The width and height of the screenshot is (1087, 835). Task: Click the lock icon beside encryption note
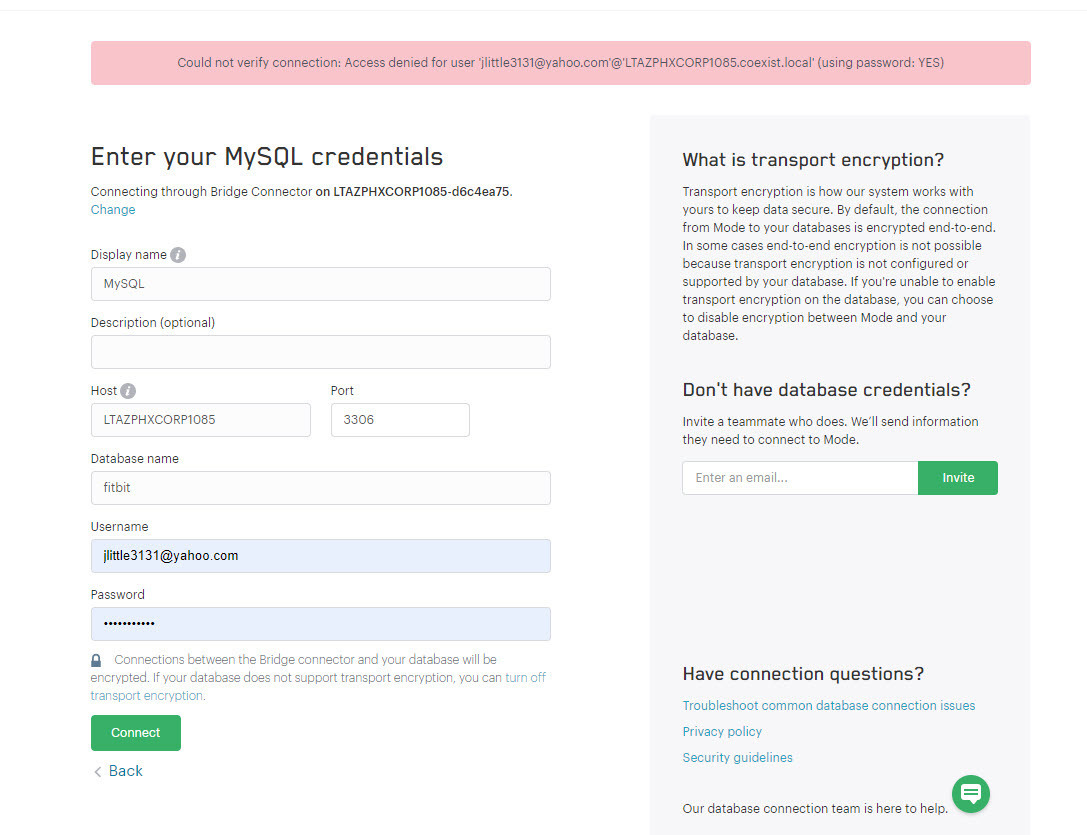coord(96,660)
